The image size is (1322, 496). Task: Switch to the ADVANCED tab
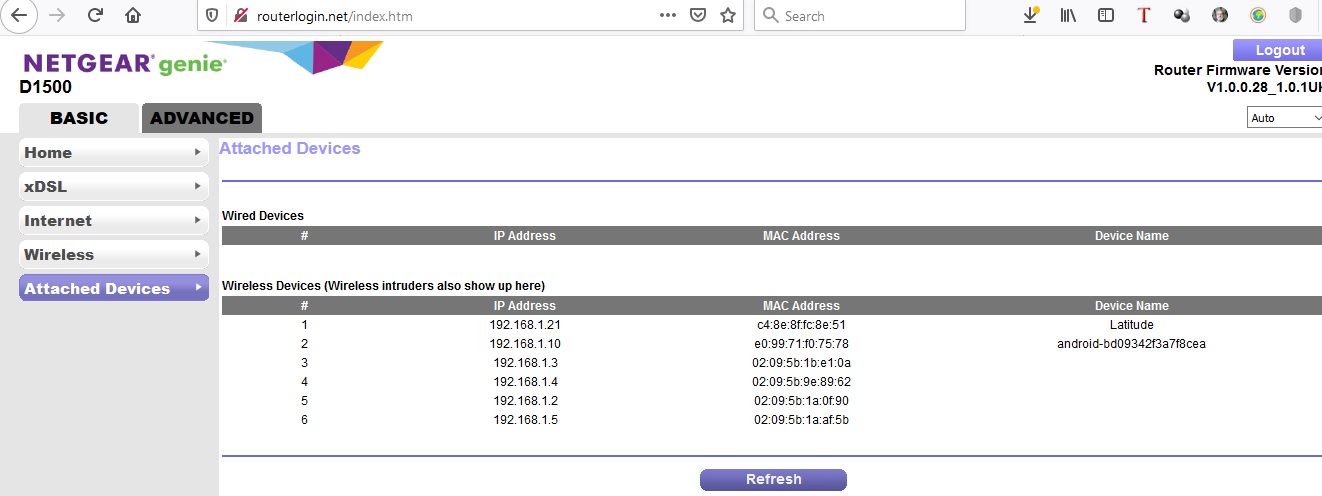pos(202,118)
